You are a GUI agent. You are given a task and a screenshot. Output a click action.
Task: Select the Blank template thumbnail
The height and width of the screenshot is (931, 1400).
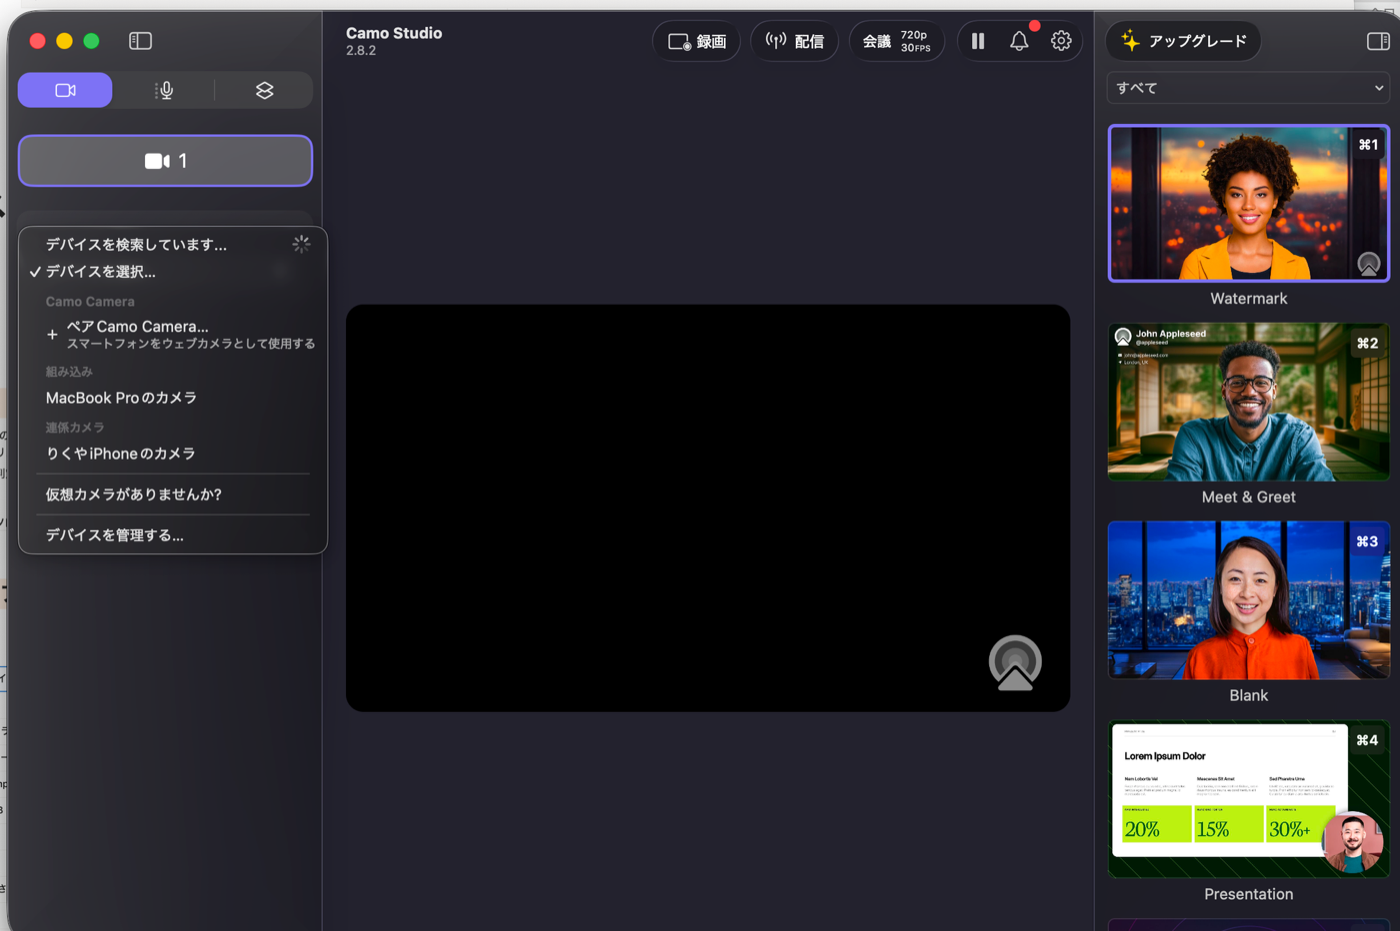point(1249,600)
